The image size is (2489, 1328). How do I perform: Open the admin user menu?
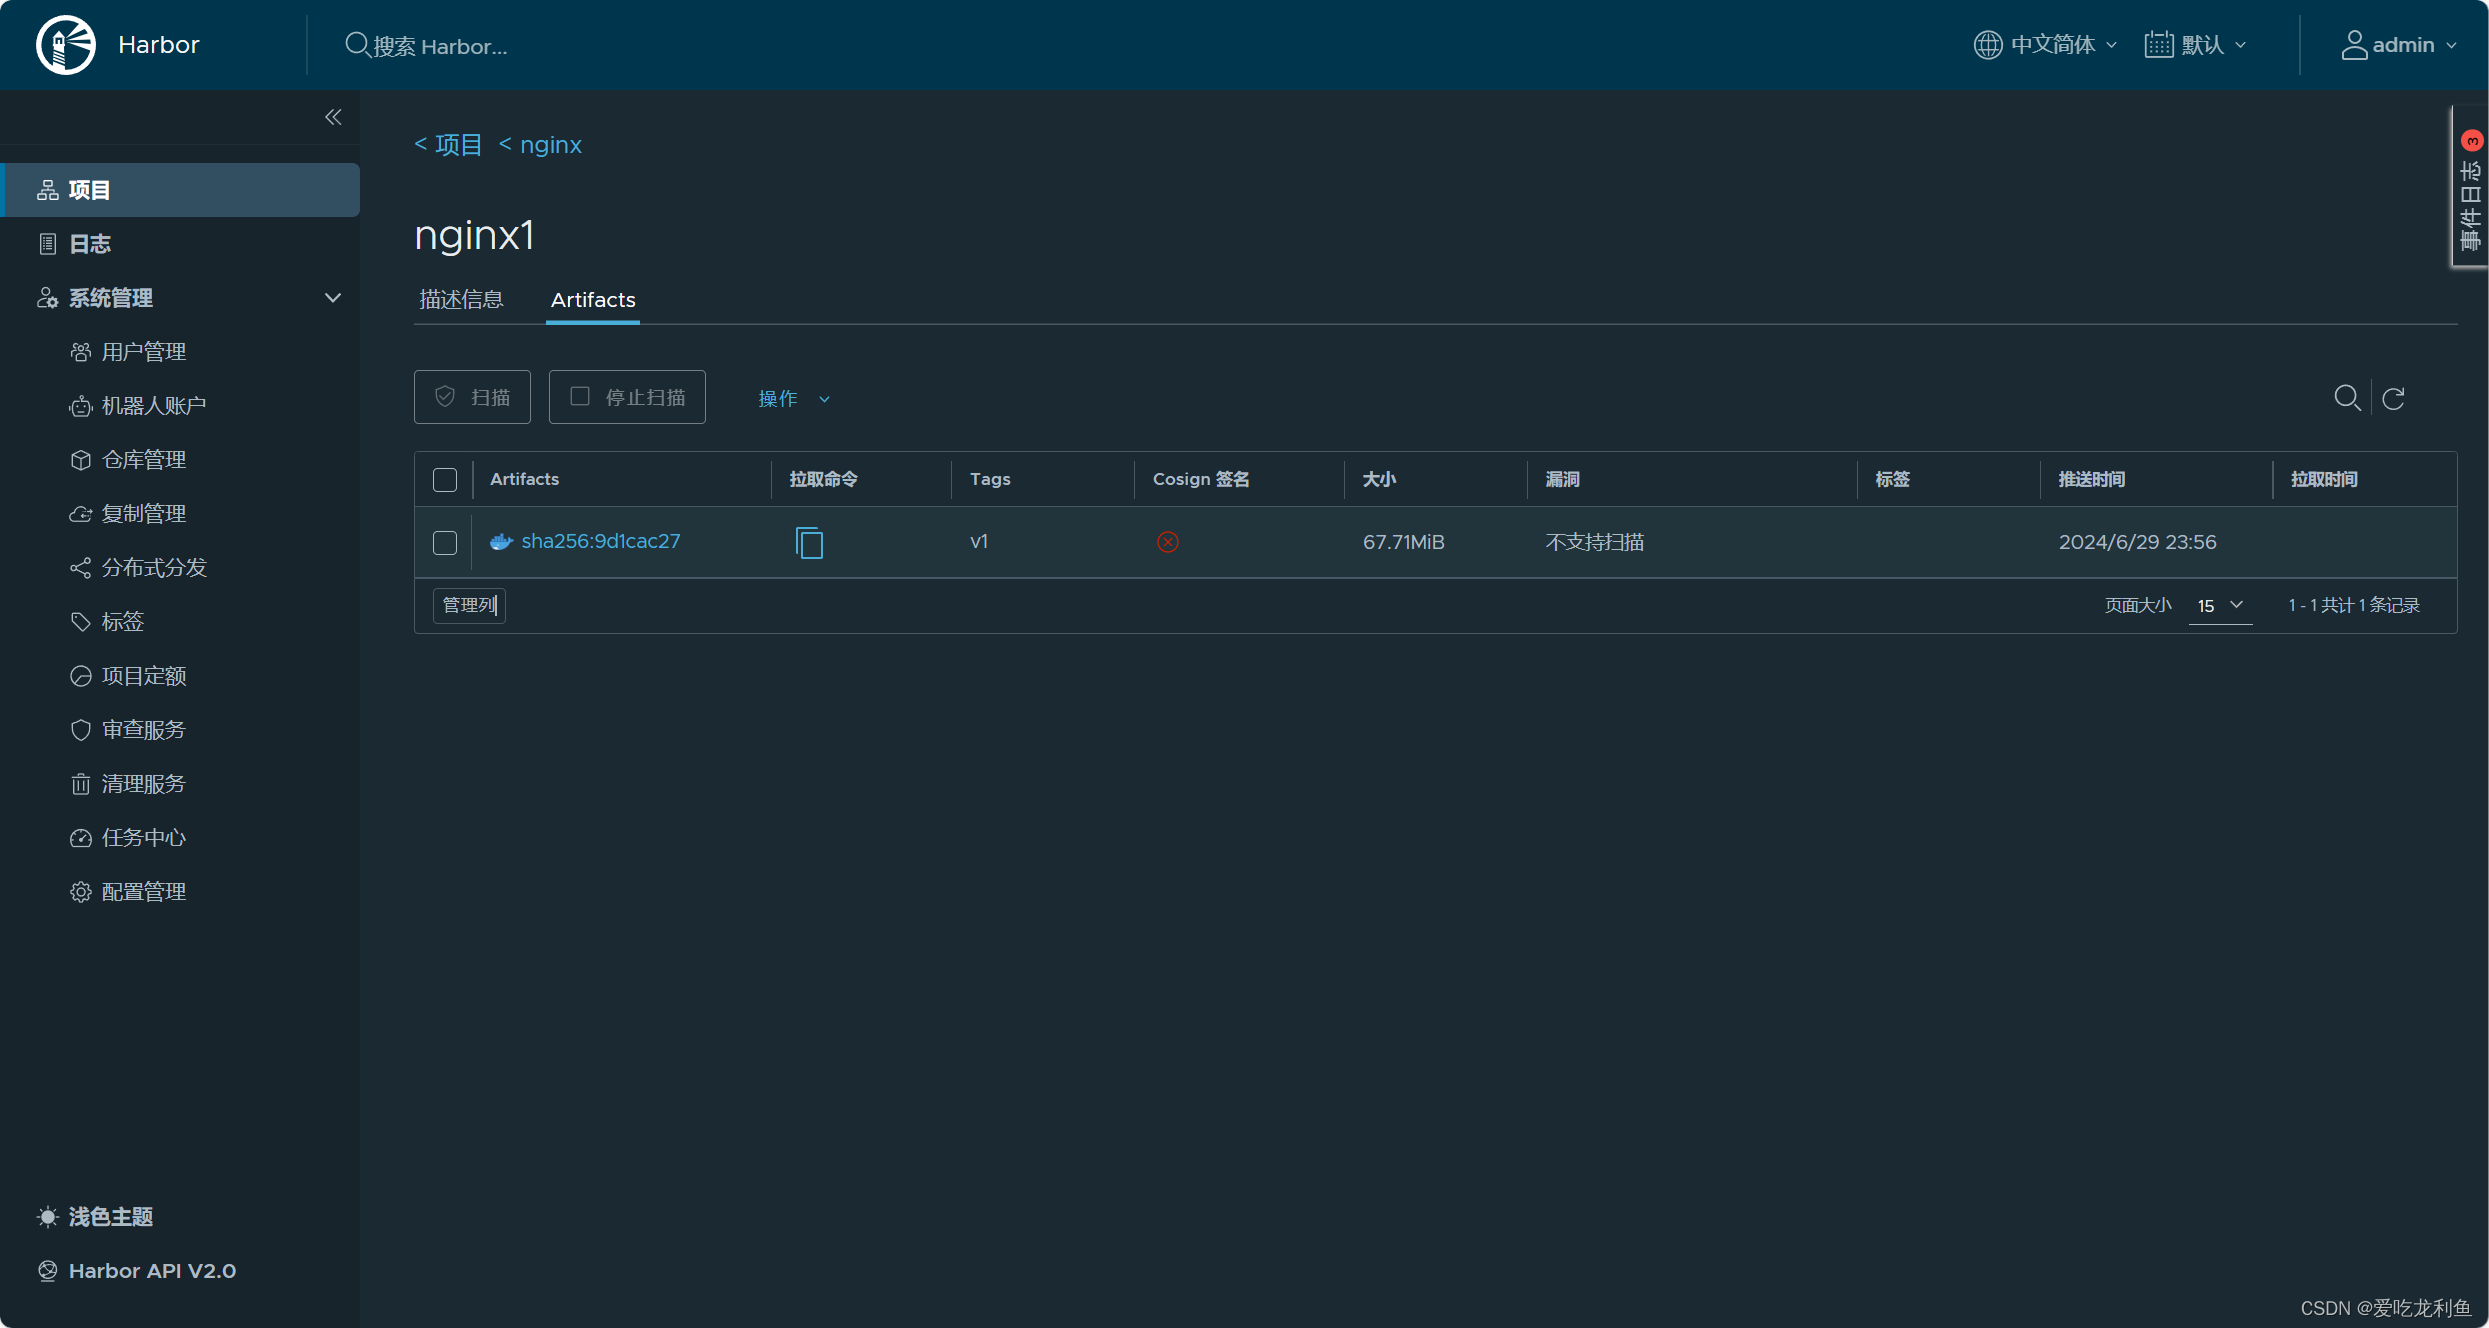point(2399,45)
